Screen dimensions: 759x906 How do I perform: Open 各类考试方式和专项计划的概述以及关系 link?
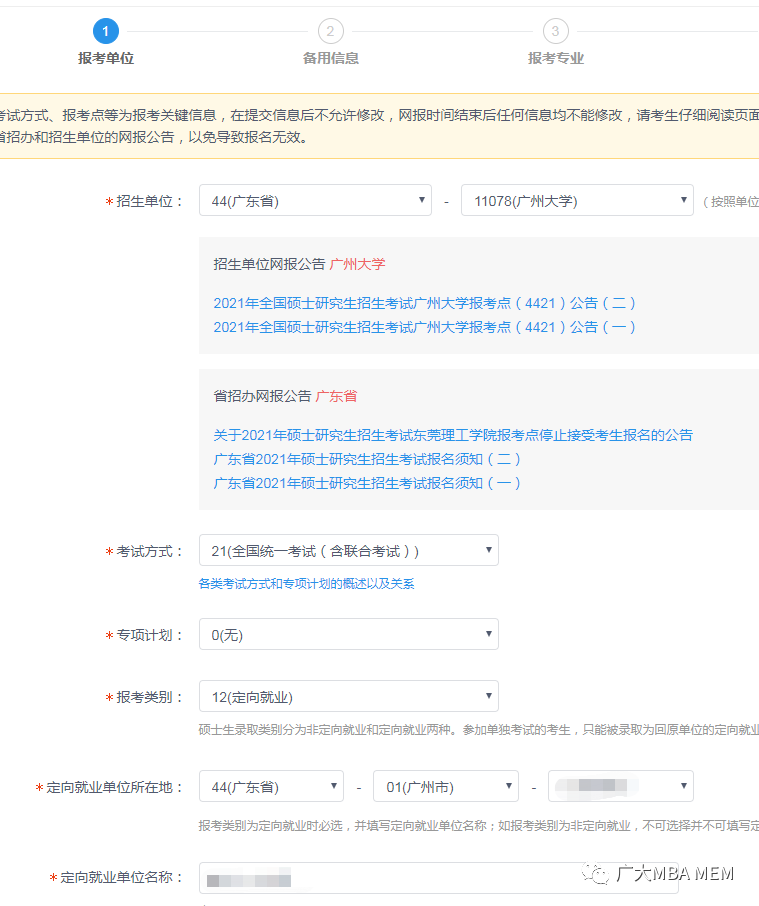[307, 584]
